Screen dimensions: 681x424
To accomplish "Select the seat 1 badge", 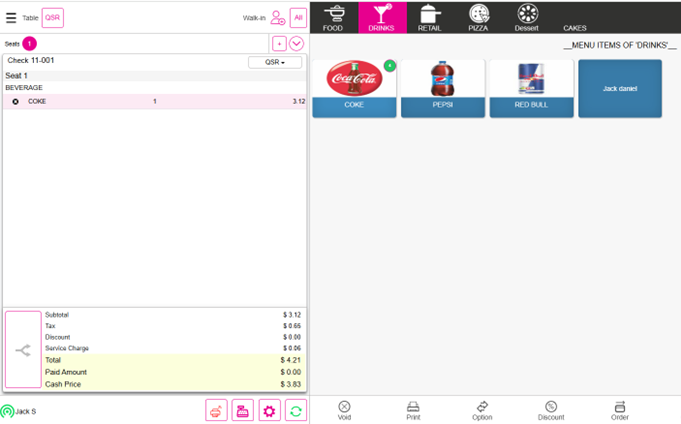I will point(29,43).
